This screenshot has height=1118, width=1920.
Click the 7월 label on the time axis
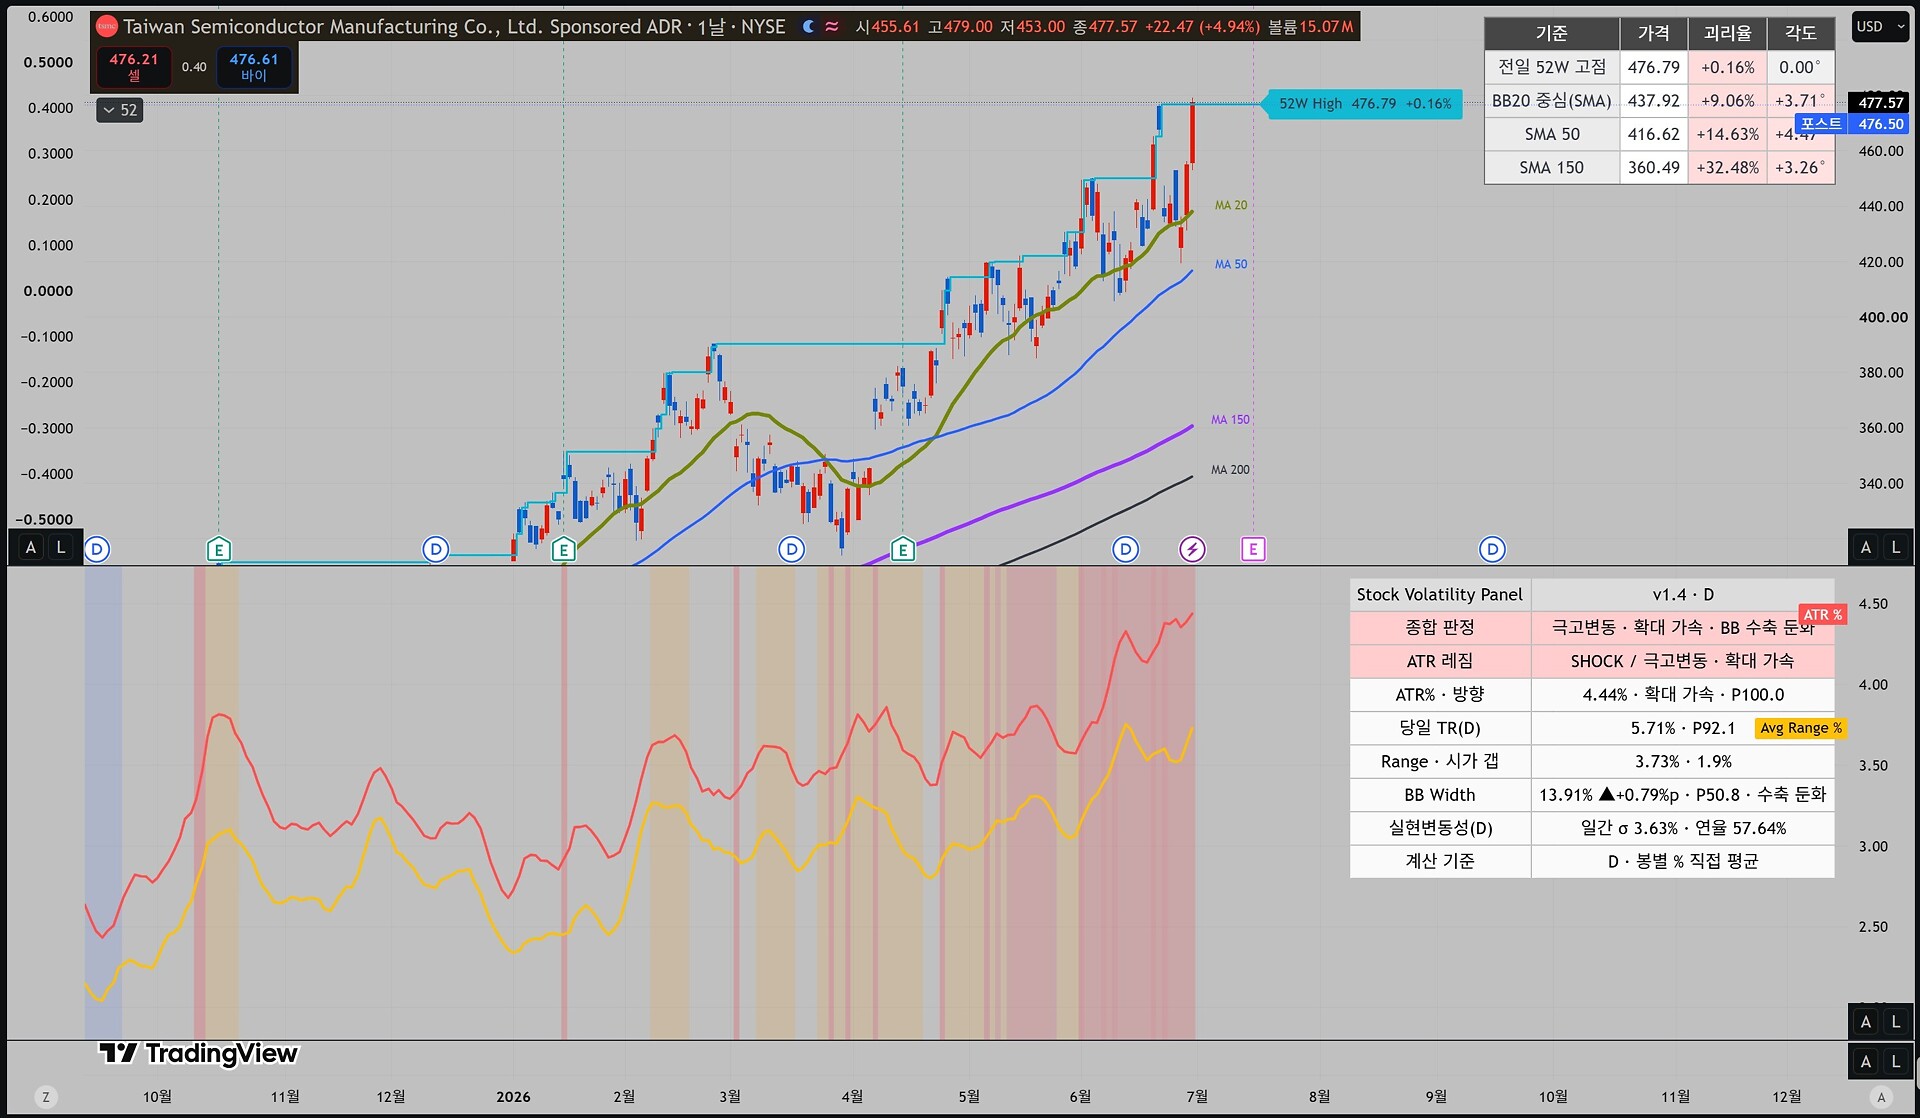coord(1197,1097)
